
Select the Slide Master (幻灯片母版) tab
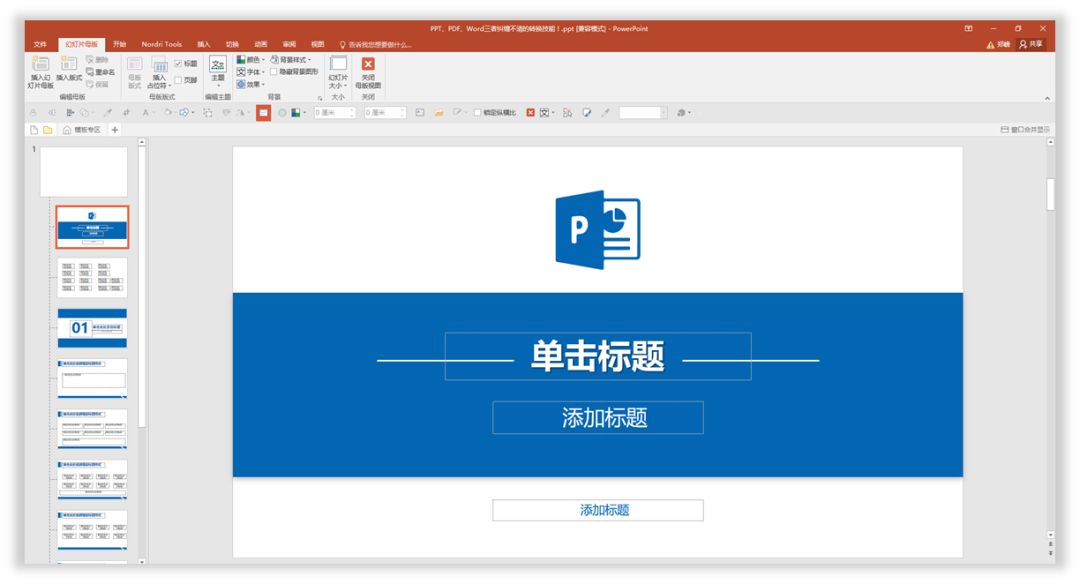(x=81, y=44)
